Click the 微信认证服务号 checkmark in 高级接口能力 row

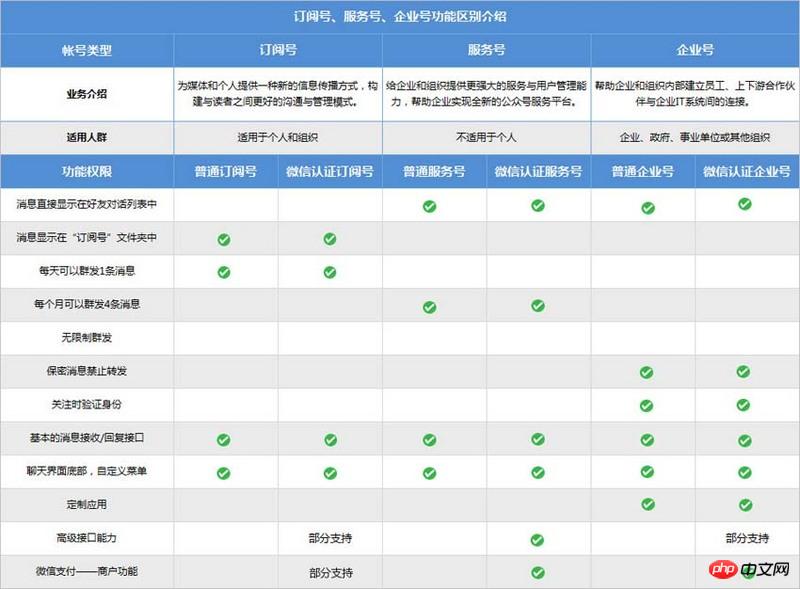click(537, 539)
